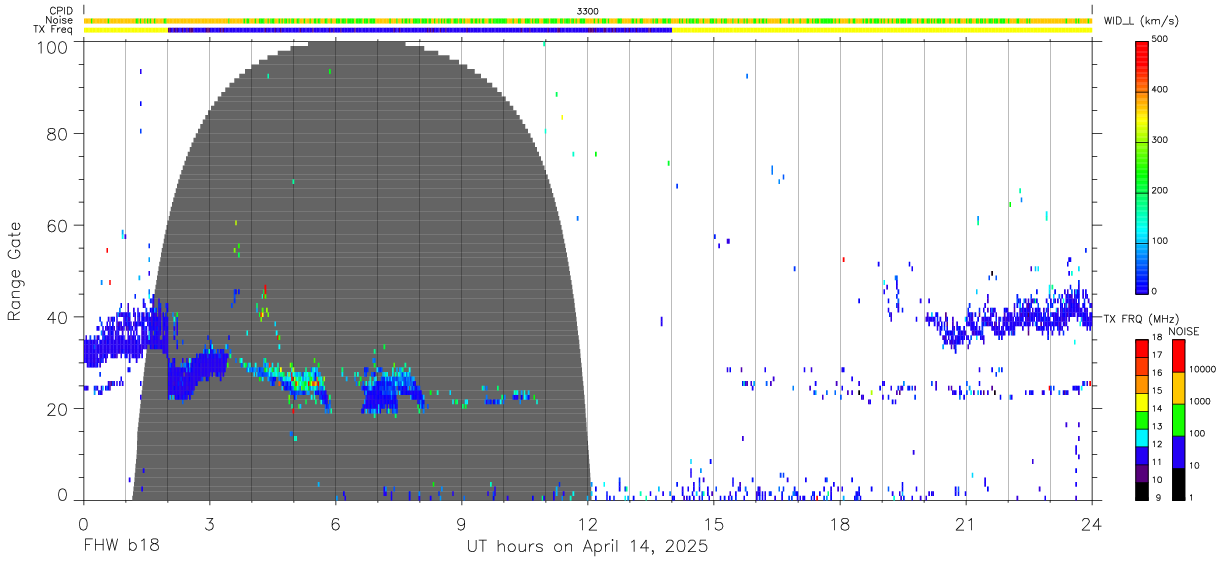Click the NOISE color bar
The image size is (1228, 567).
[1178, 419]
